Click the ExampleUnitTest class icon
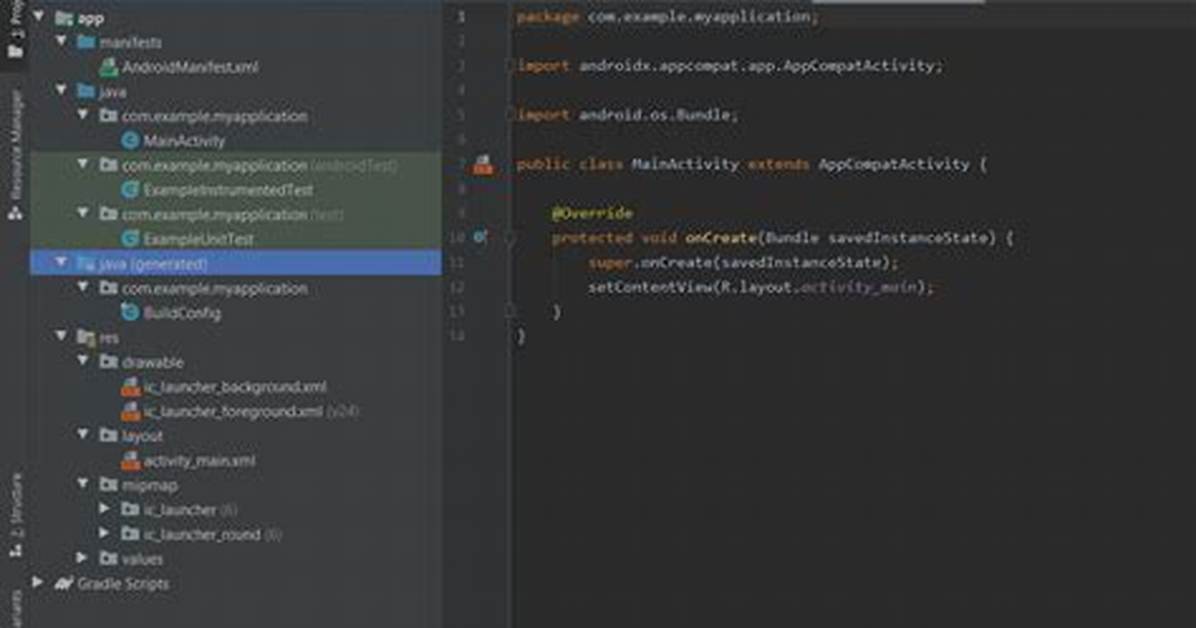1196x628 pixels. [x=130, y=239]
